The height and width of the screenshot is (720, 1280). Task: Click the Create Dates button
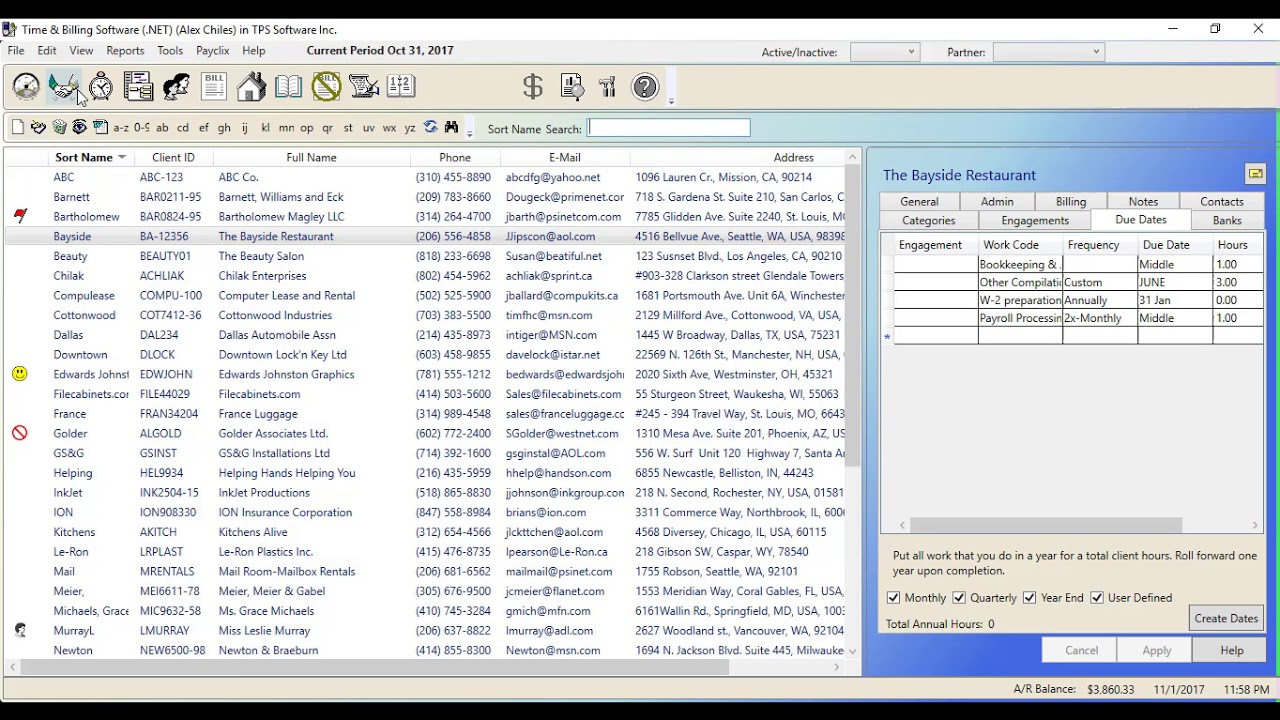pos(1226,618)
